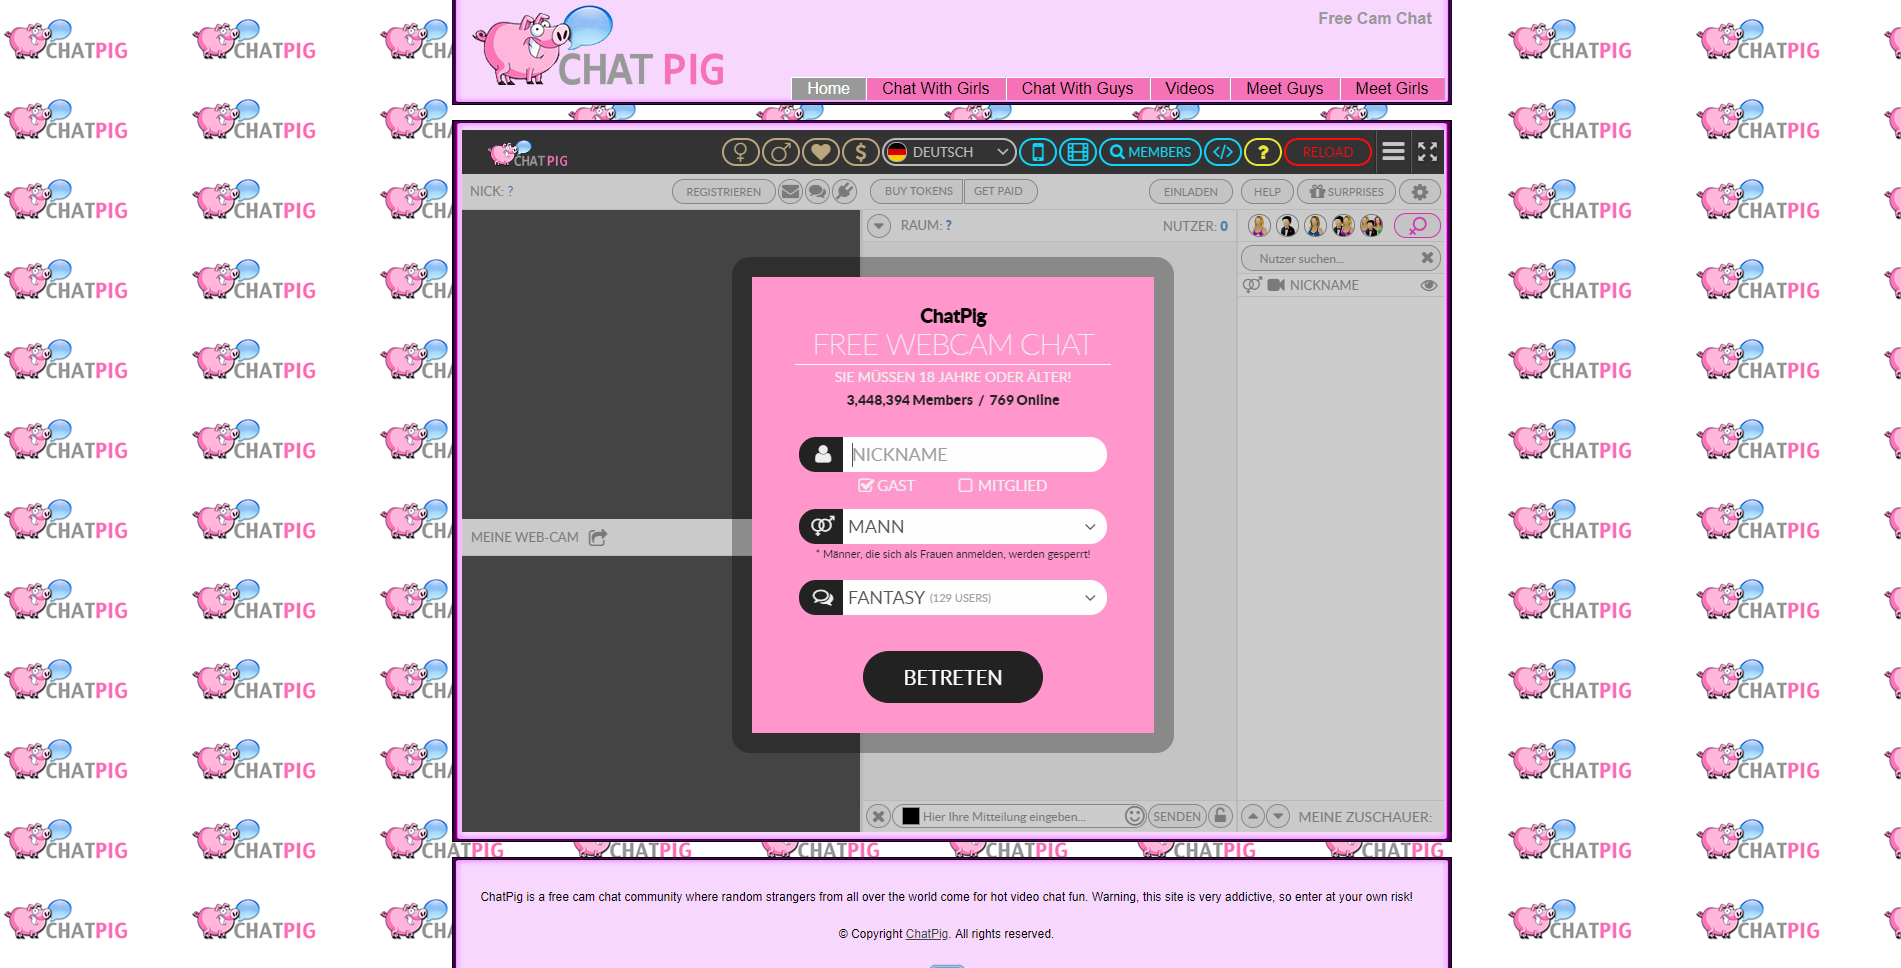1901x968 pixels.
Task: Select the male gender filter icon
Action: click(780, 152)
